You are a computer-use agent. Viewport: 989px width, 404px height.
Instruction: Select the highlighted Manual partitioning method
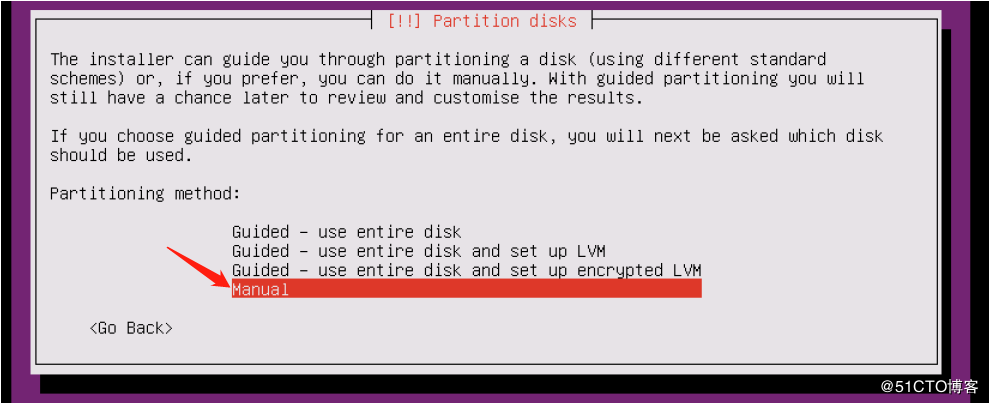point(260,289)
